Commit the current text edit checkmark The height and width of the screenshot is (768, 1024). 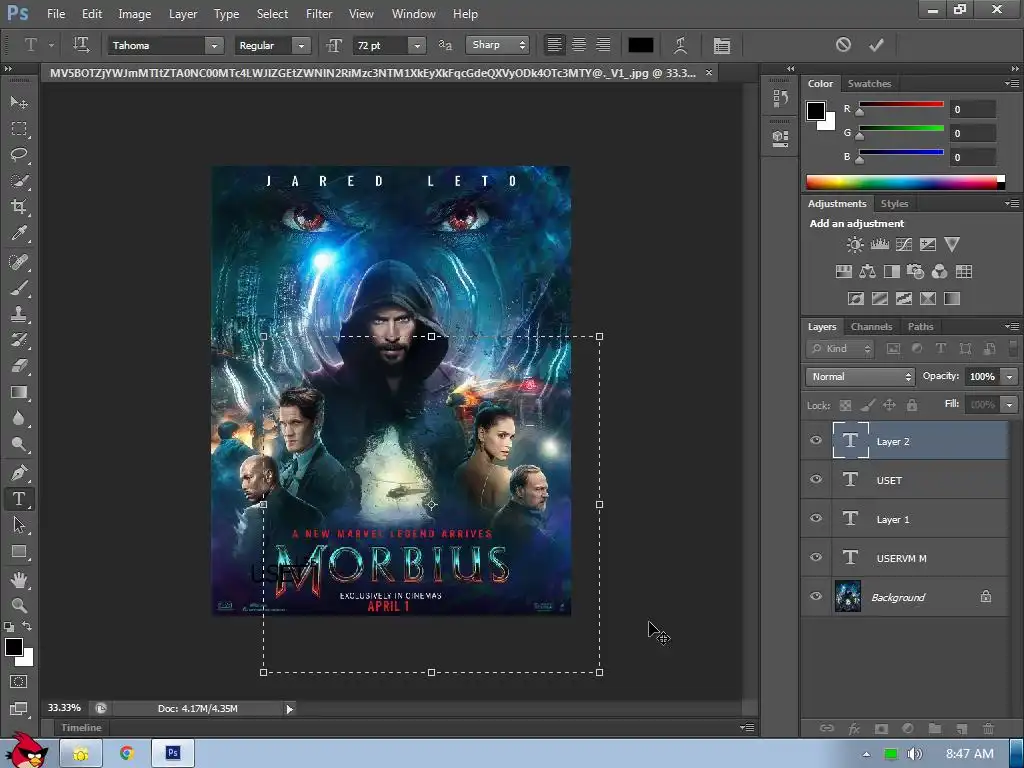[x=877, y=45]
